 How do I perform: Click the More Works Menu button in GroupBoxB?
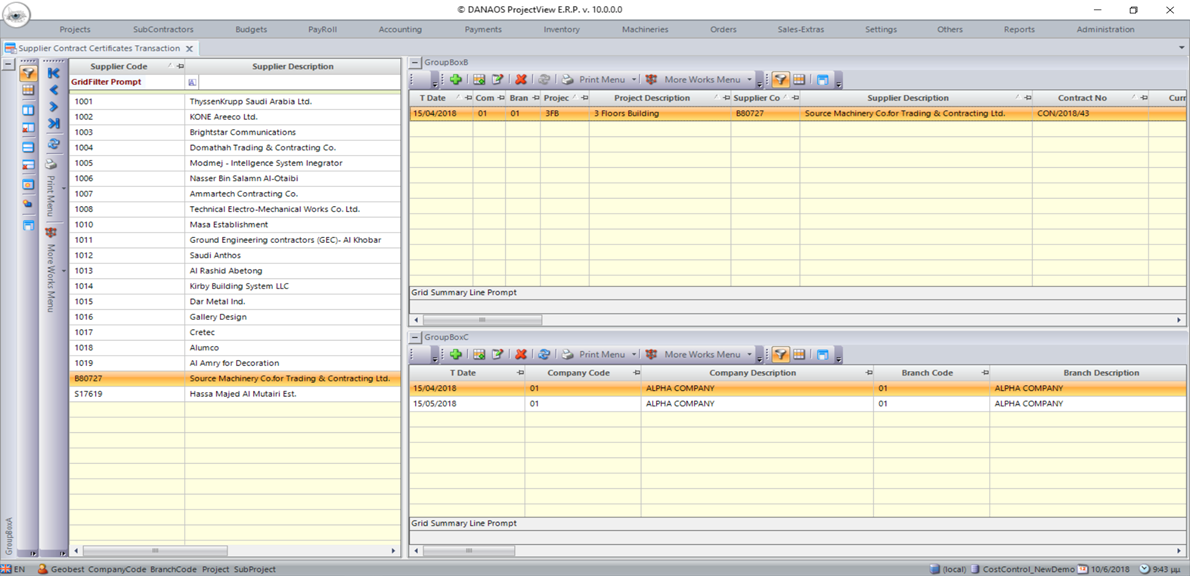click(x=704, y=79)
